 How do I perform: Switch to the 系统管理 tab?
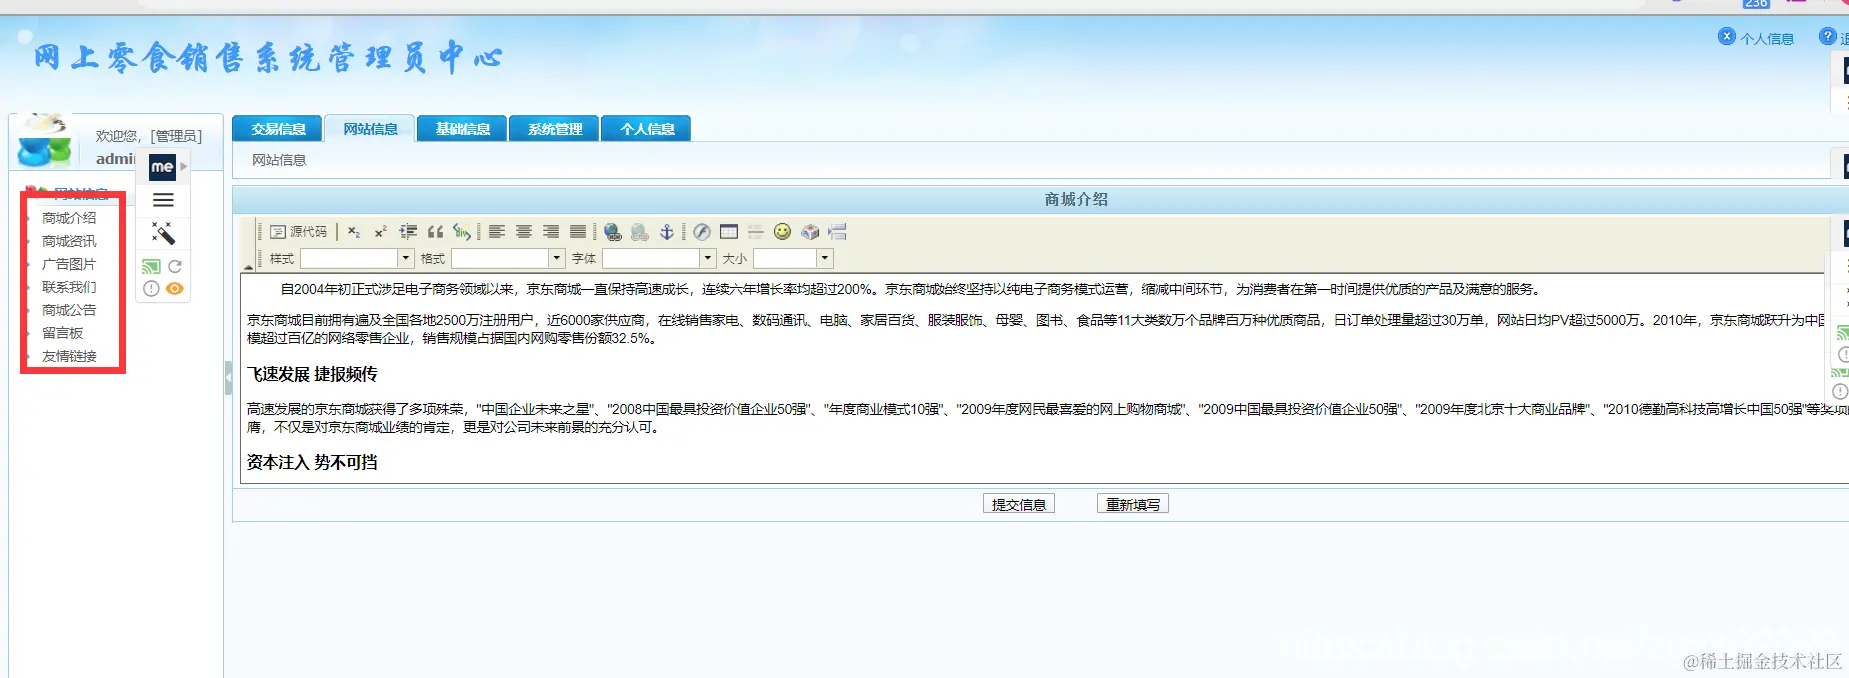(555, 129)
